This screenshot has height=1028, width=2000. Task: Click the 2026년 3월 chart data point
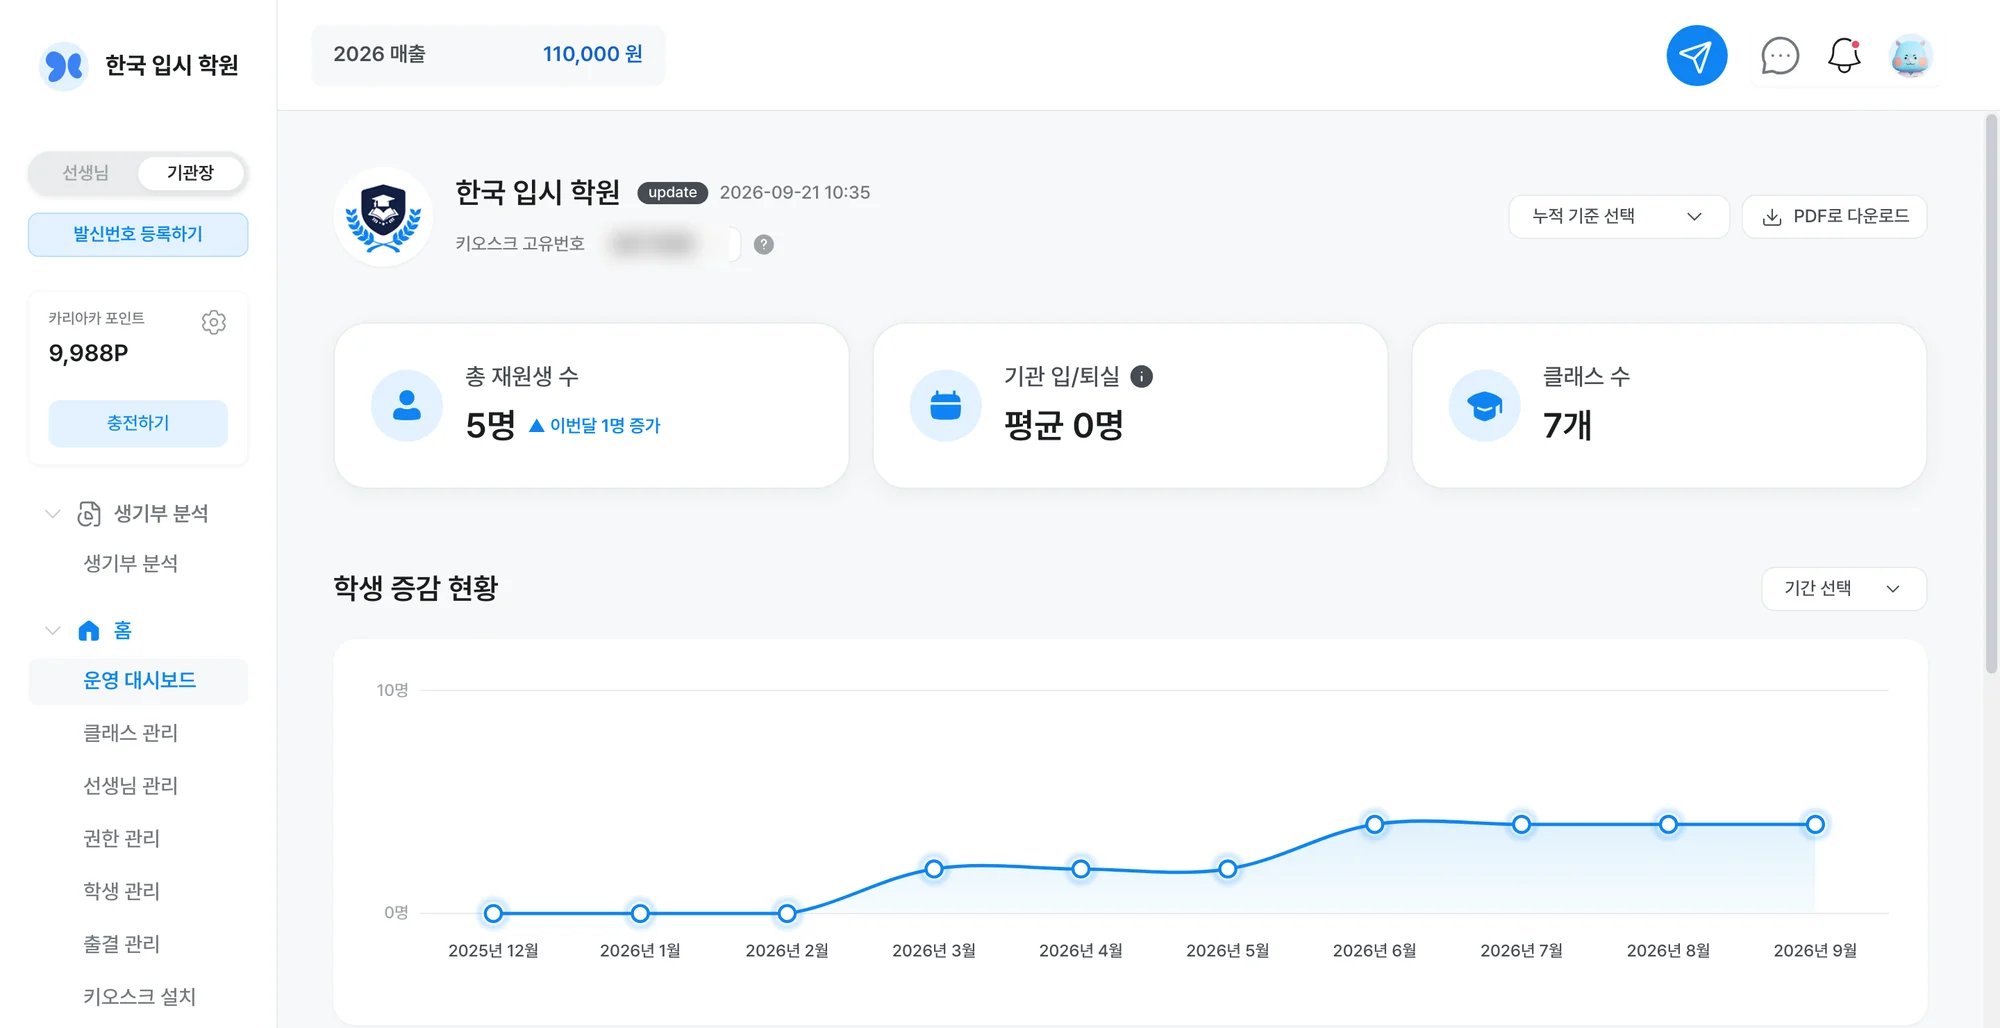tap(934, 869)
